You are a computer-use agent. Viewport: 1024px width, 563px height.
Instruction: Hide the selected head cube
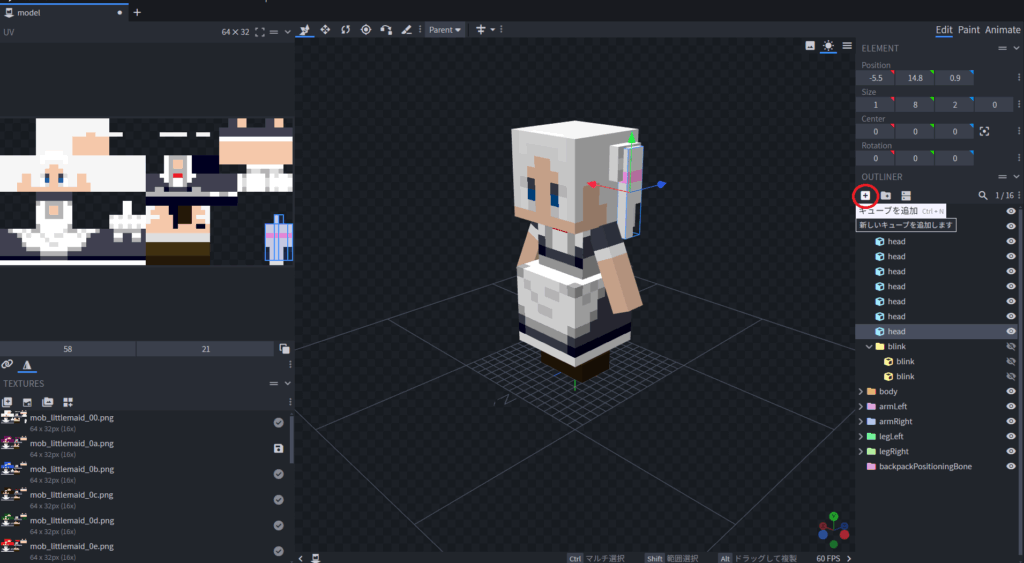coord(1011,331)
